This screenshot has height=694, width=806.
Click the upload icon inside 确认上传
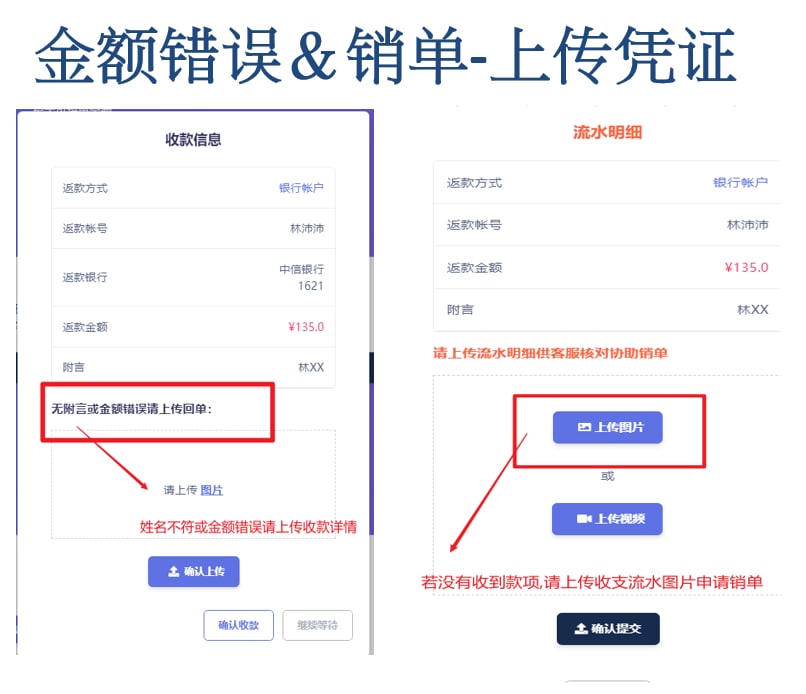(x=174, y=571)
